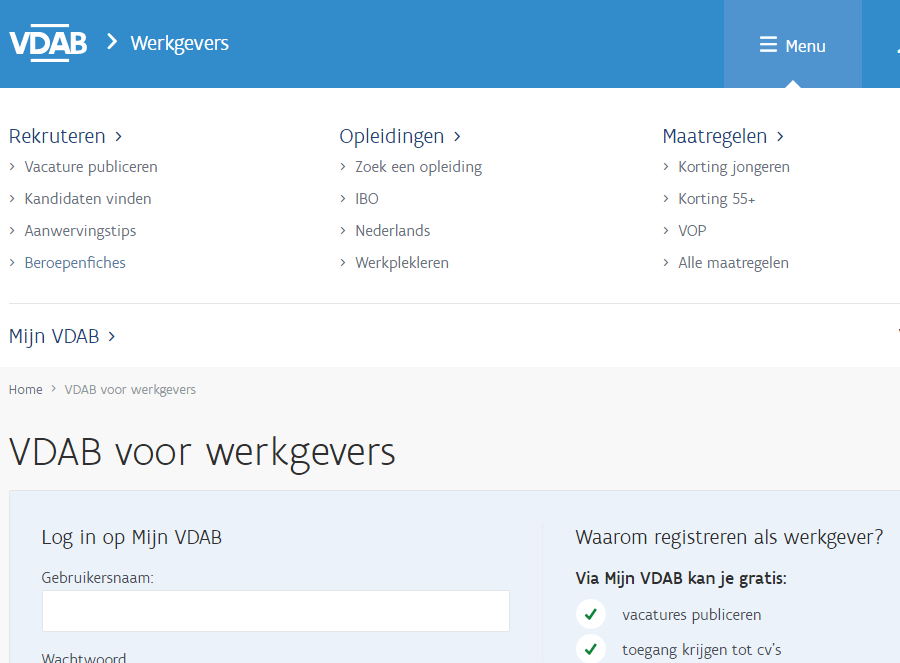Click the chevron before Korting 55+
The image size is (900, 663).
(x=666, y=199)
